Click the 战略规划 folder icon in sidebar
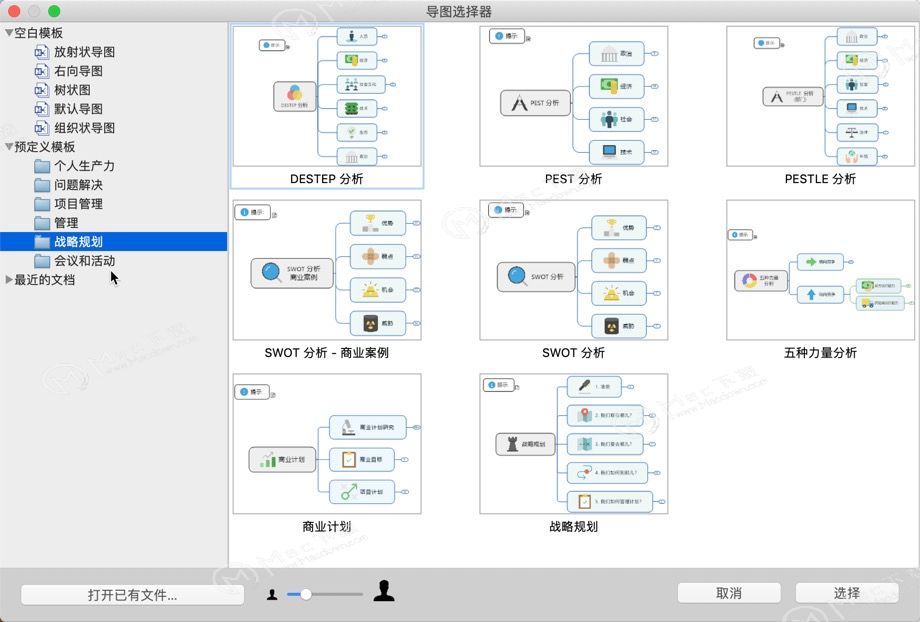Screen dimensions: 920x622 click(x=42, y=242)
